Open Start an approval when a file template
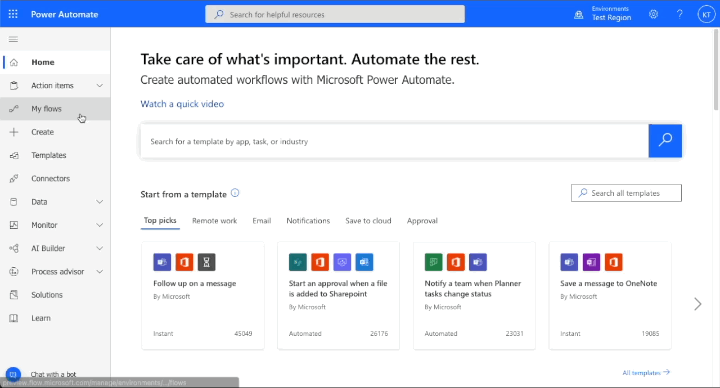The image size is (720, 388). [x=338, y=295]
